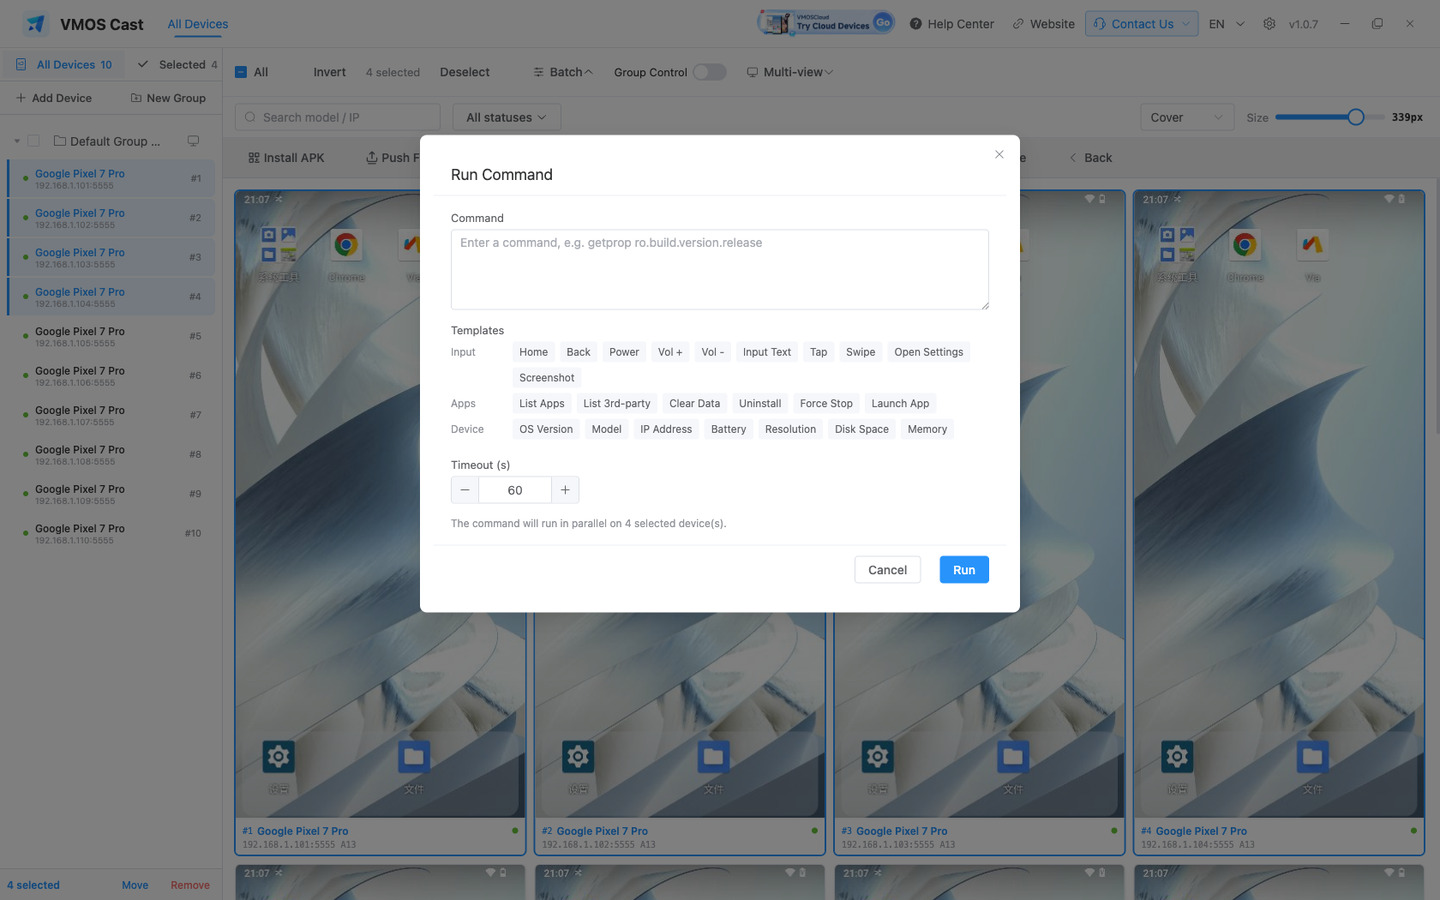Increase timeout with the plus button
Screen dimensions: 1440x900
pos(565,490)
